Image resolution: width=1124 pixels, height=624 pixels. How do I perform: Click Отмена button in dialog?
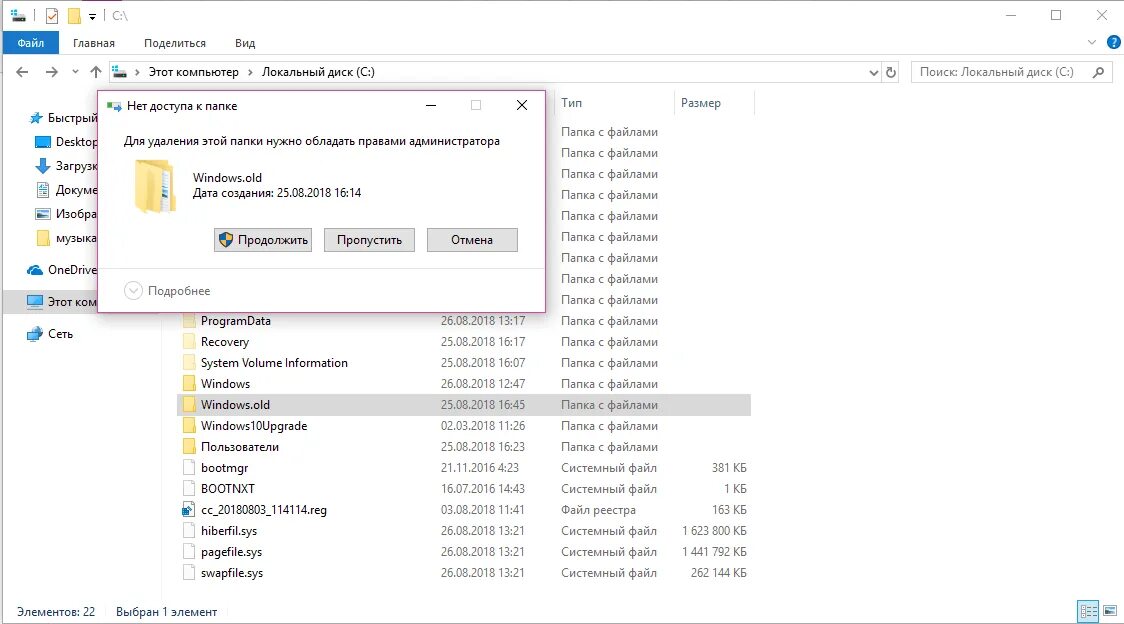pyautogui.click(x=472, y=240)
